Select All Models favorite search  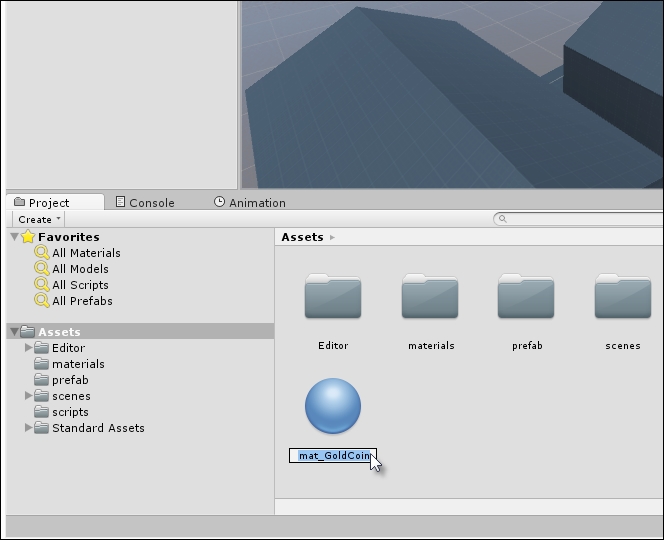(x=80, y=269)
